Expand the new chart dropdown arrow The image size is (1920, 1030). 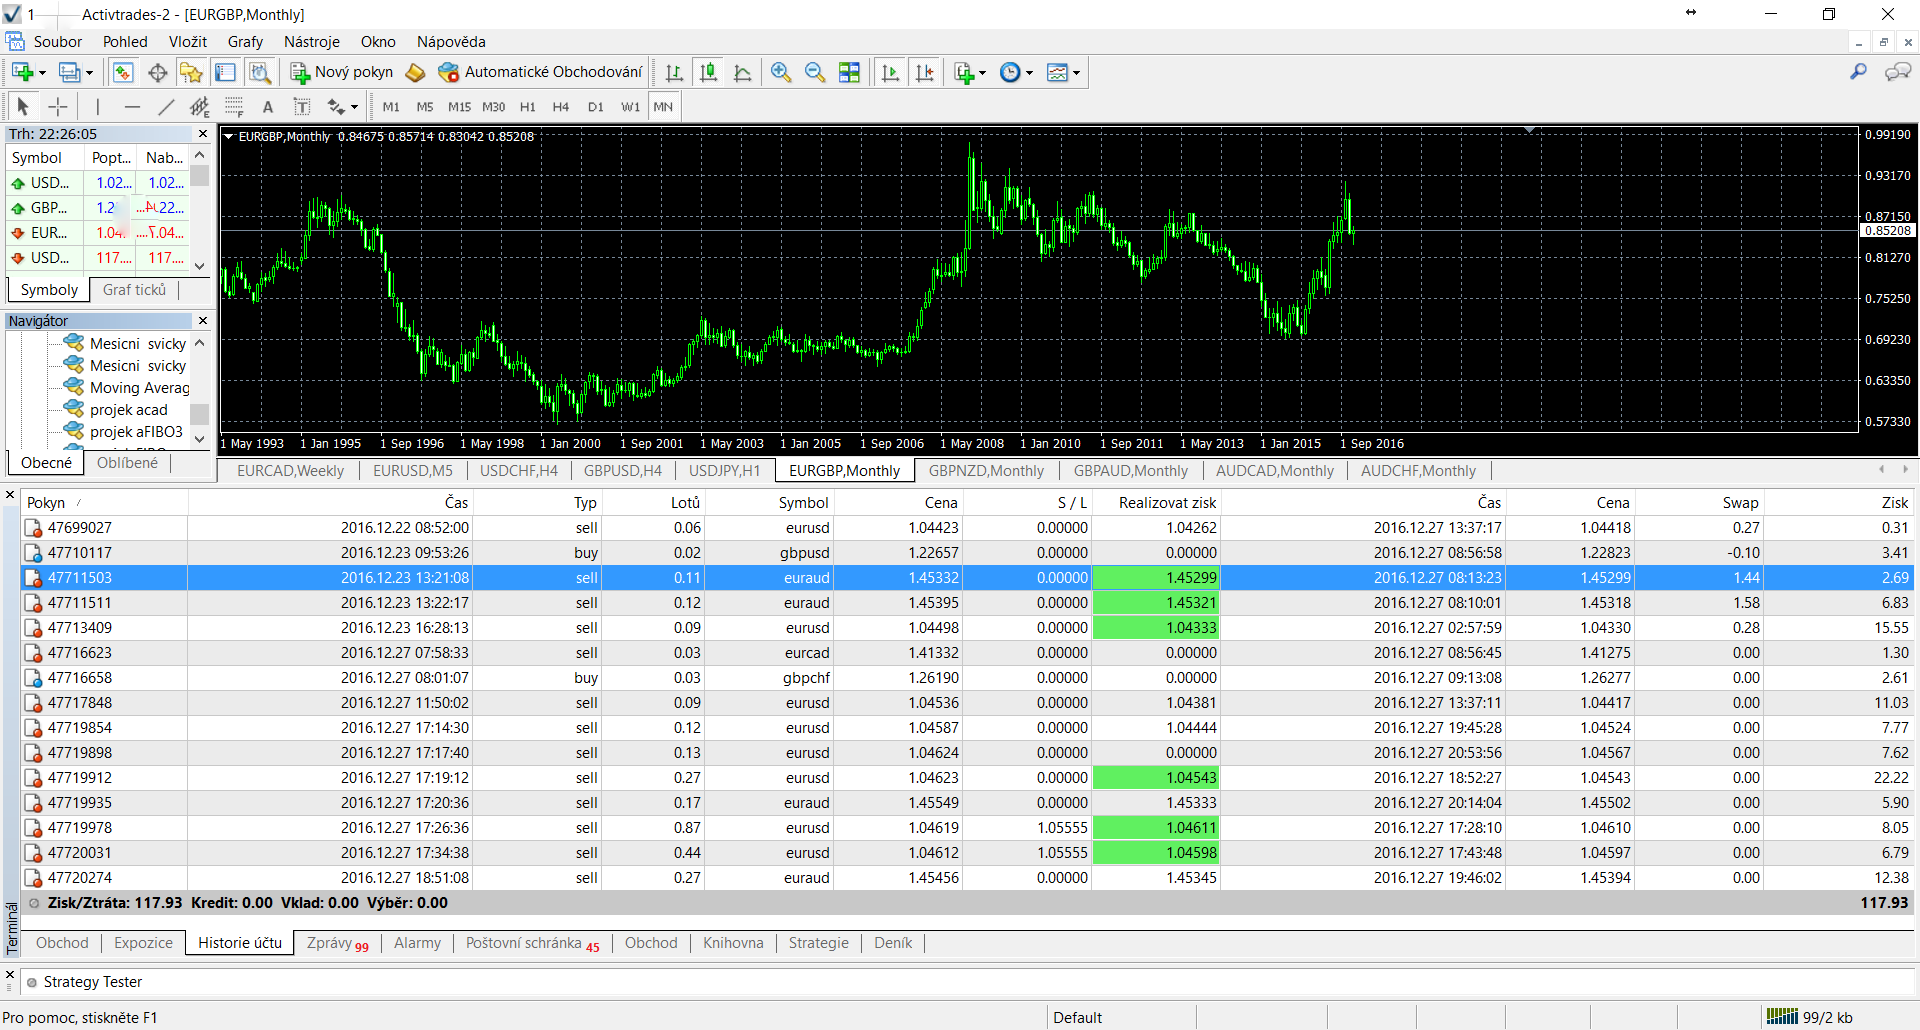(42, 72)
